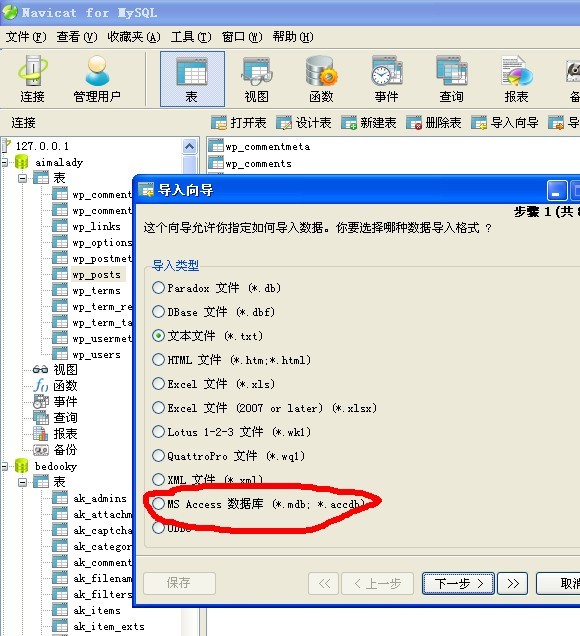Choose Excel 文件 (*.xls) import type
This screenshot has width=580, height=636.
pos(213,384)
